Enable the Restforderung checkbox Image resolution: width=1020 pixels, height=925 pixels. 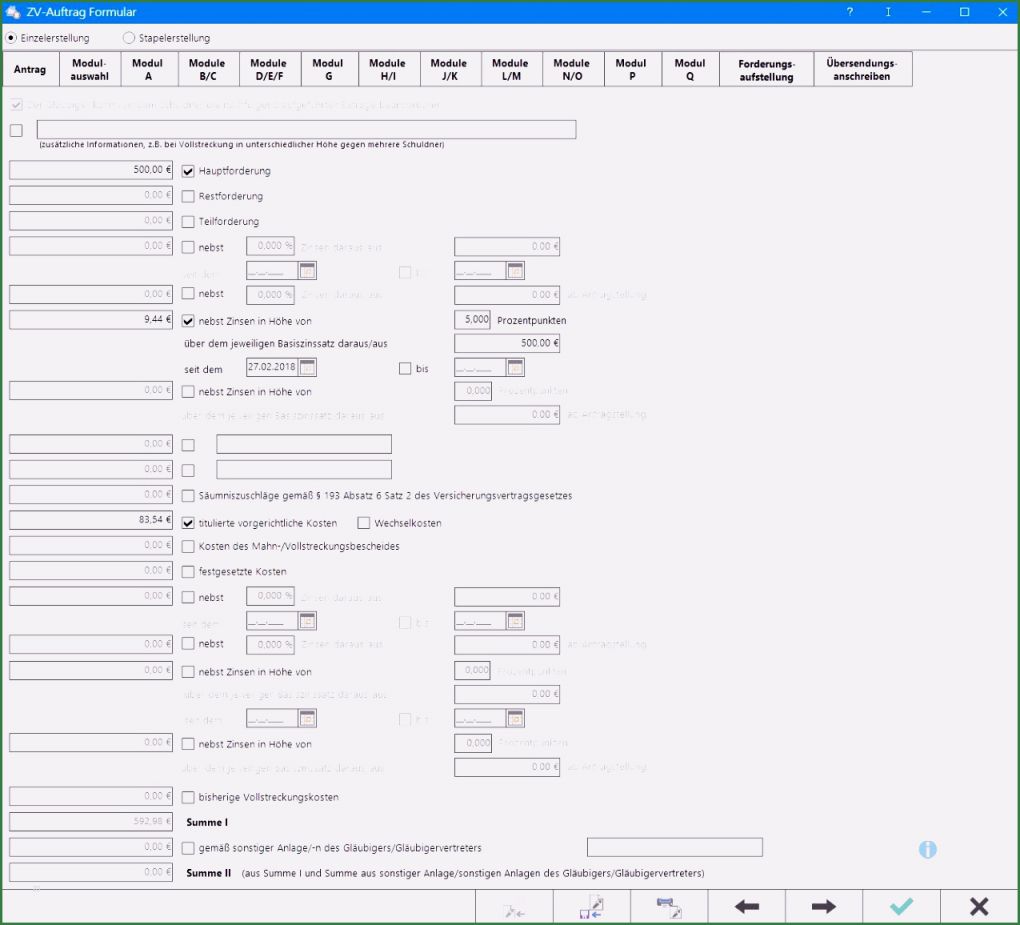188,196
